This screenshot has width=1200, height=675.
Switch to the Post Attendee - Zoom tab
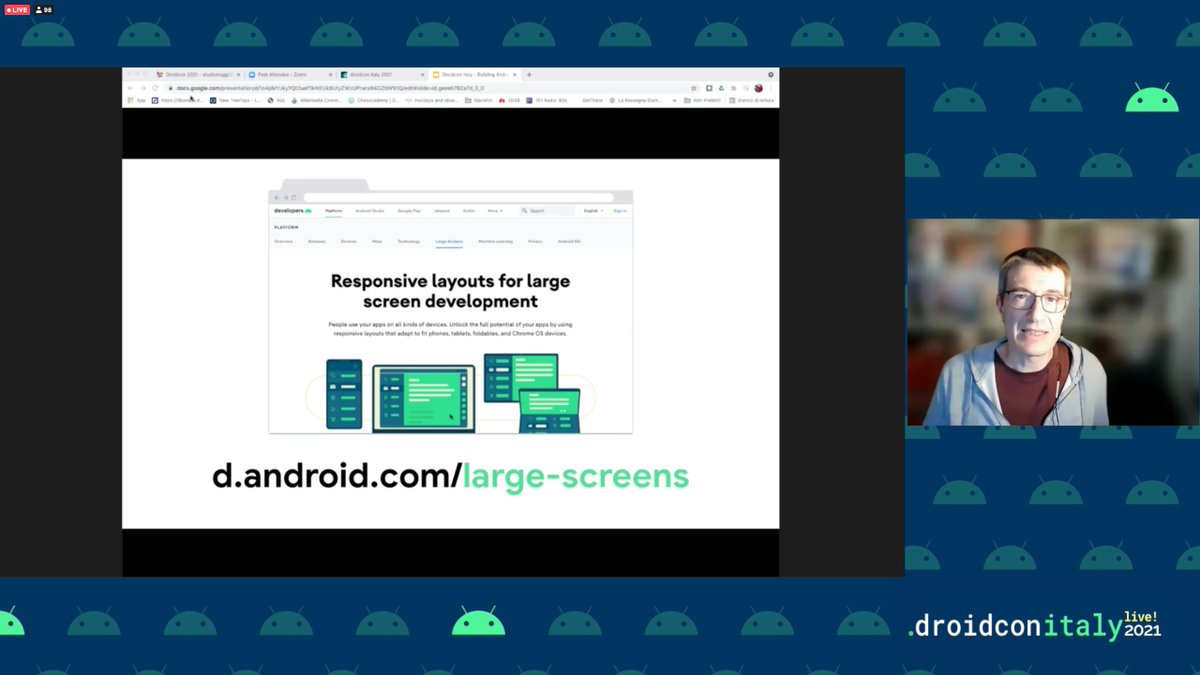tap(289, 75)
